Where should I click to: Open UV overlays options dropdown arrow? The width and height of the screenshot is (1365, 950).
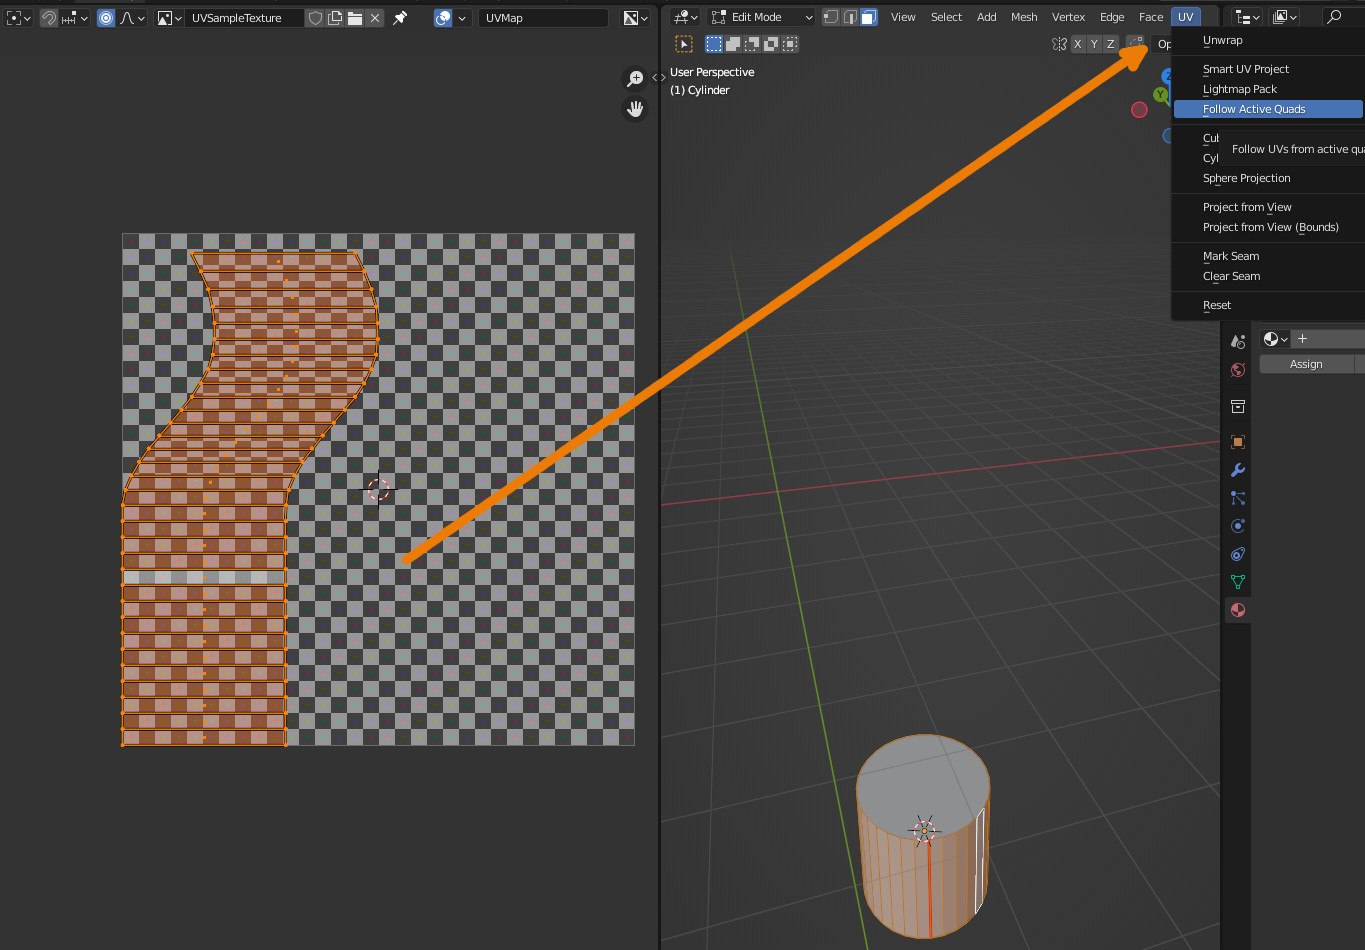pos(462,18)
